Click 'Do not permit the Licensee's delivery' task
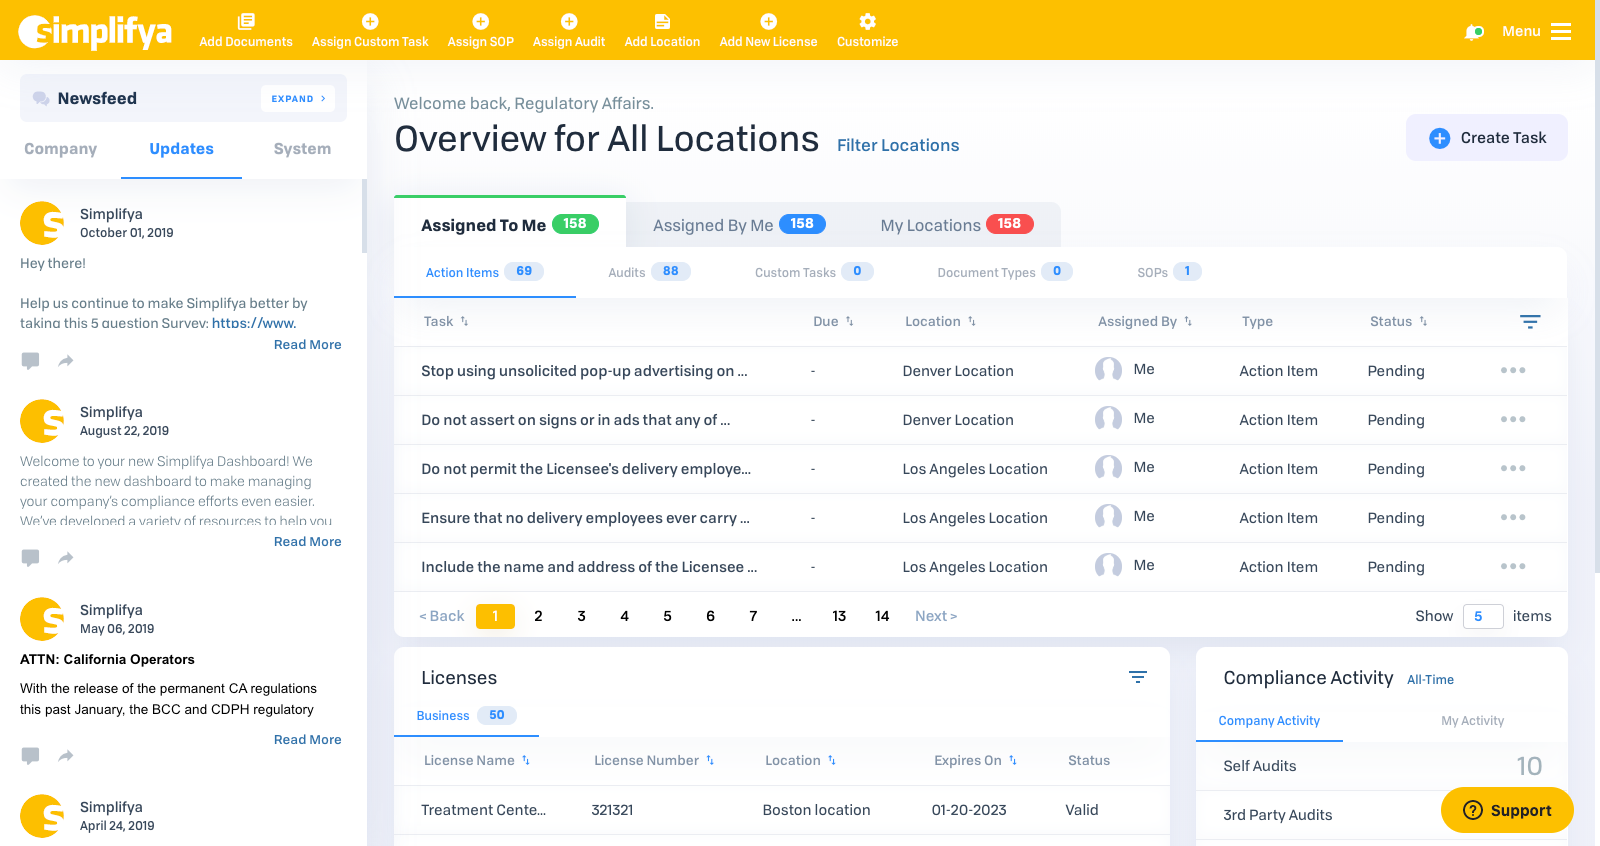 point(586,469)
